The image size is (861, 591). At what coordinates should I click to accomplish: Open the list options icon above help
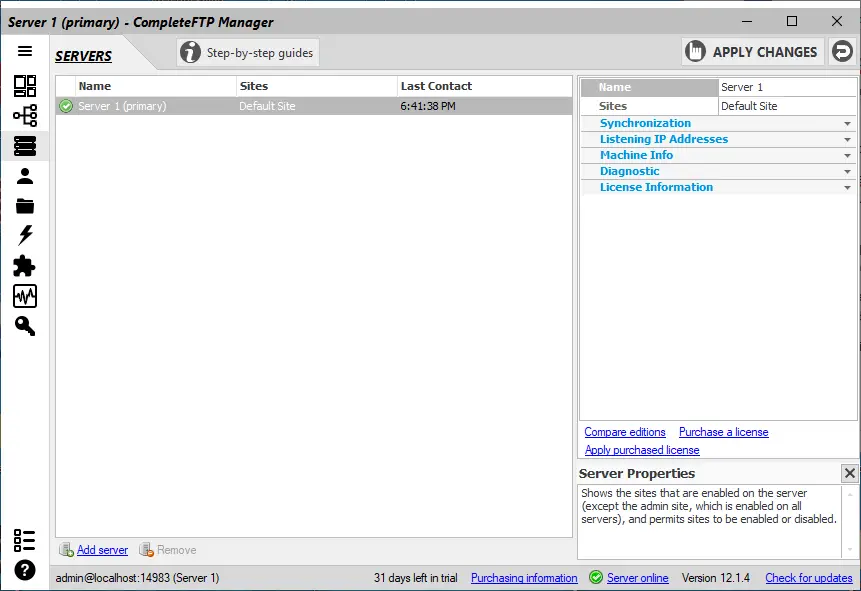pos(25,540)
